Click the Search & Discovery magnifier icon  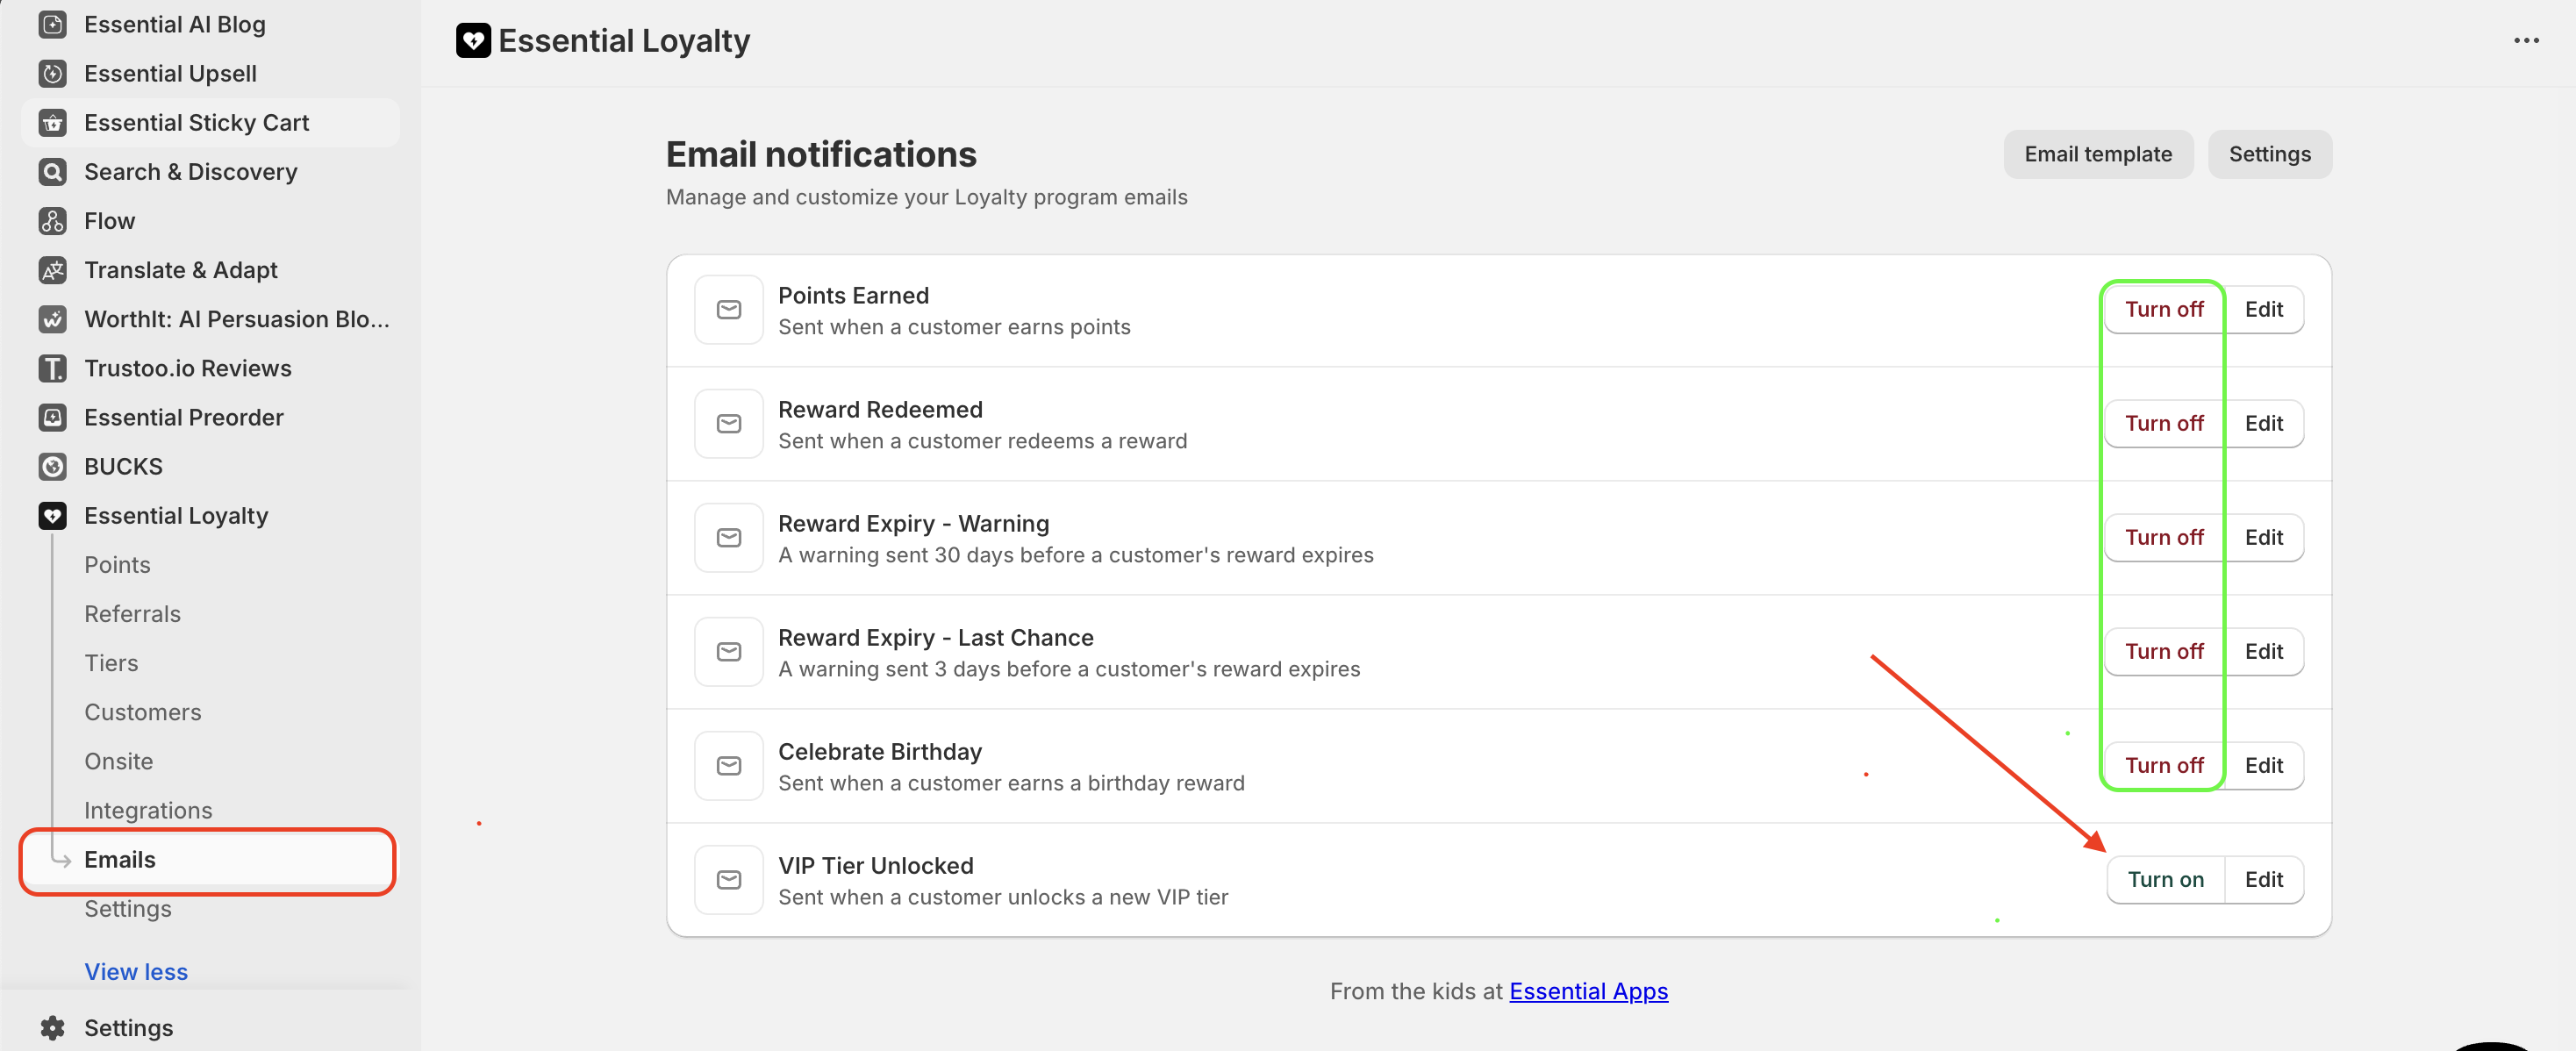pyautogui.click(x=52, y=171)
